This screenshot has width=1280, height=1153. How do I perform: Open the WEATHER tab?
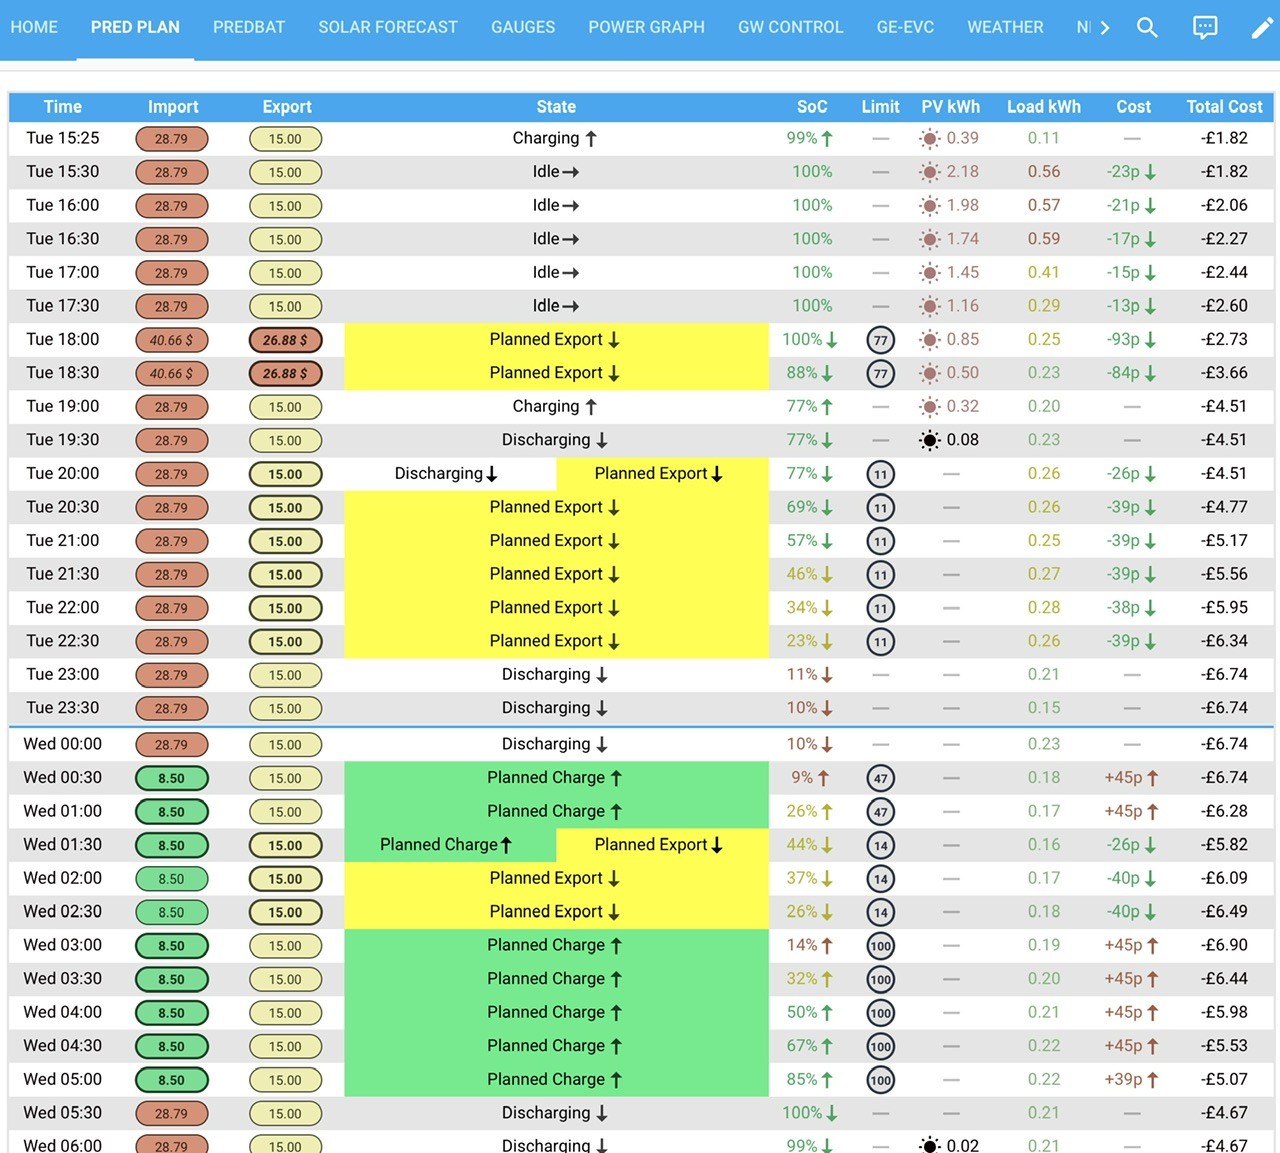[1005, 27]
